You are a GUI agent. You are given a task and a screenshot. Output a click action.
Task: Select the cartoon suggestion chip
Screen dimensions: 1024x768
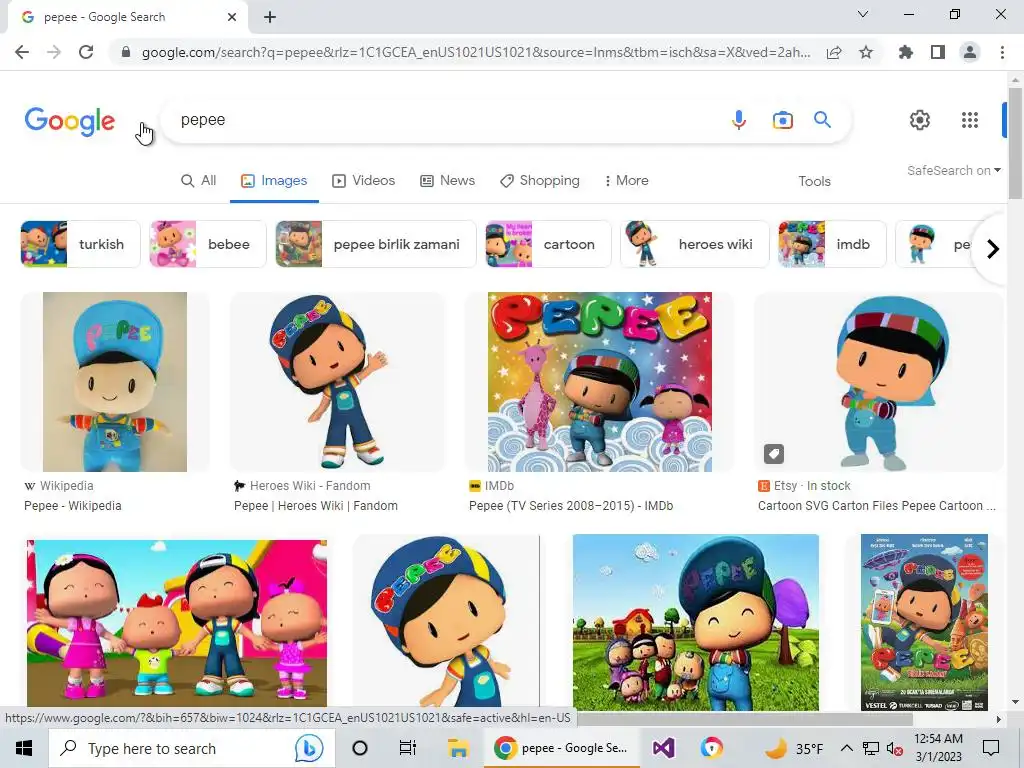[548, 244]
